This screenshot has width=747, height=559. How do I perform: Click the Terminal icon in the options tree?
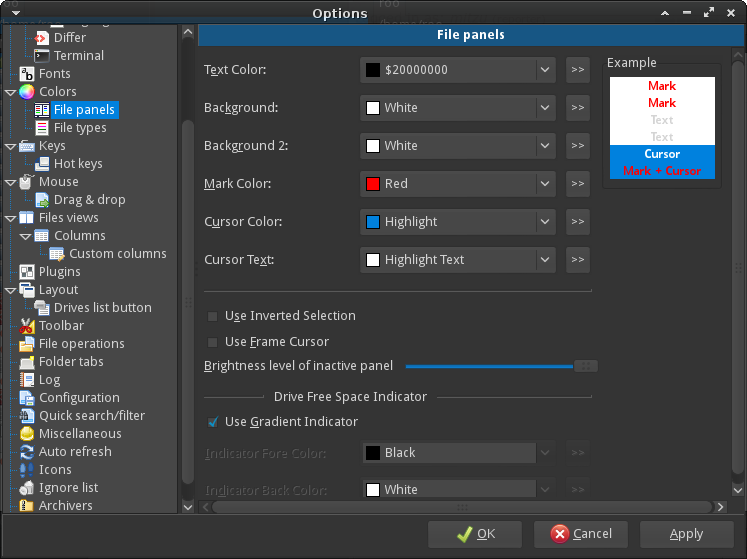point(41,56)
